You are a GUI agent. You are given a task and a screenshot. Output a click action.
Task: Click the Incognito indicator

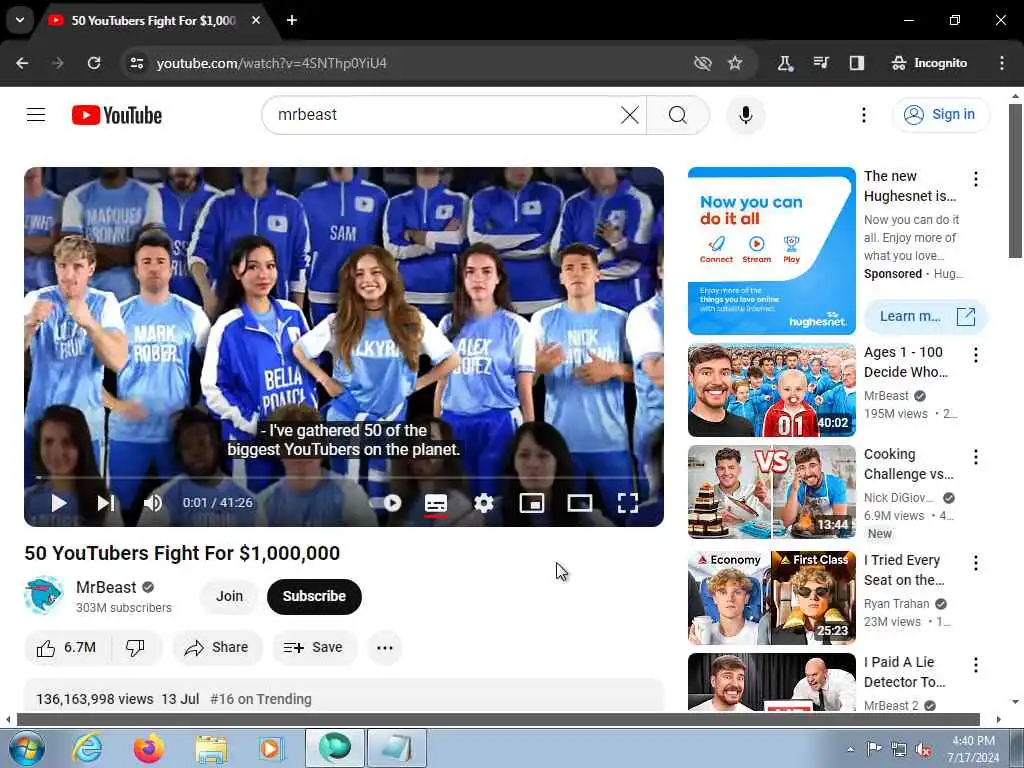(x=929, y=63)
